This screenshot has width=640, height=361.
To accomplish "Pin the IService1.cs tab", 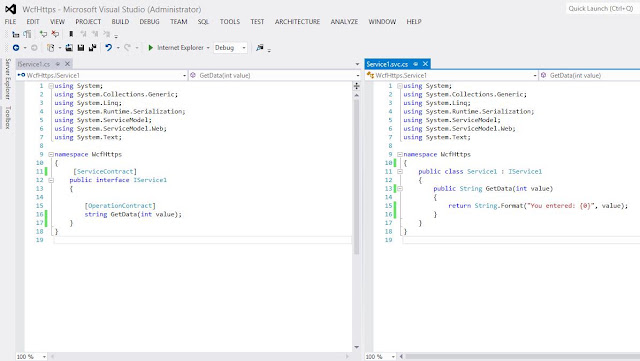I will click(x=58, y=64).
